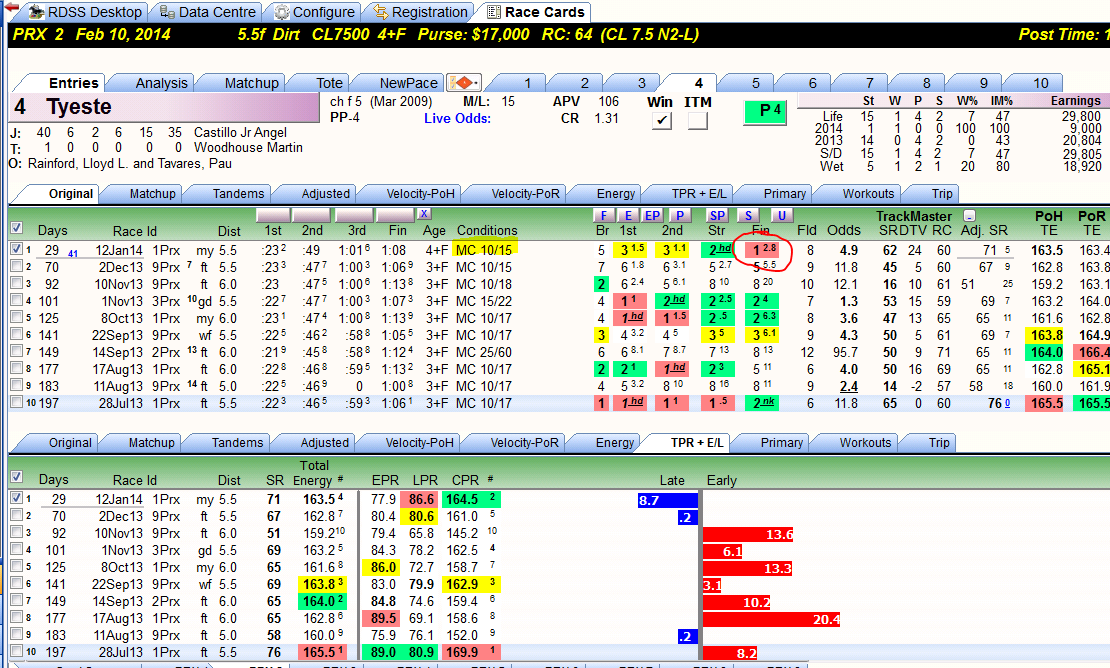
Task: Click the SP running-style filter button
Action: click(717, 216)
